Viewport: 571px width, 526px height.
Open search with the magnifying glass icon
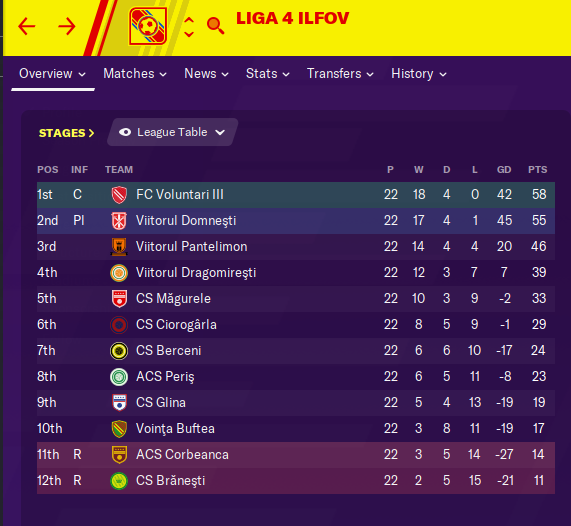point(215,25)
